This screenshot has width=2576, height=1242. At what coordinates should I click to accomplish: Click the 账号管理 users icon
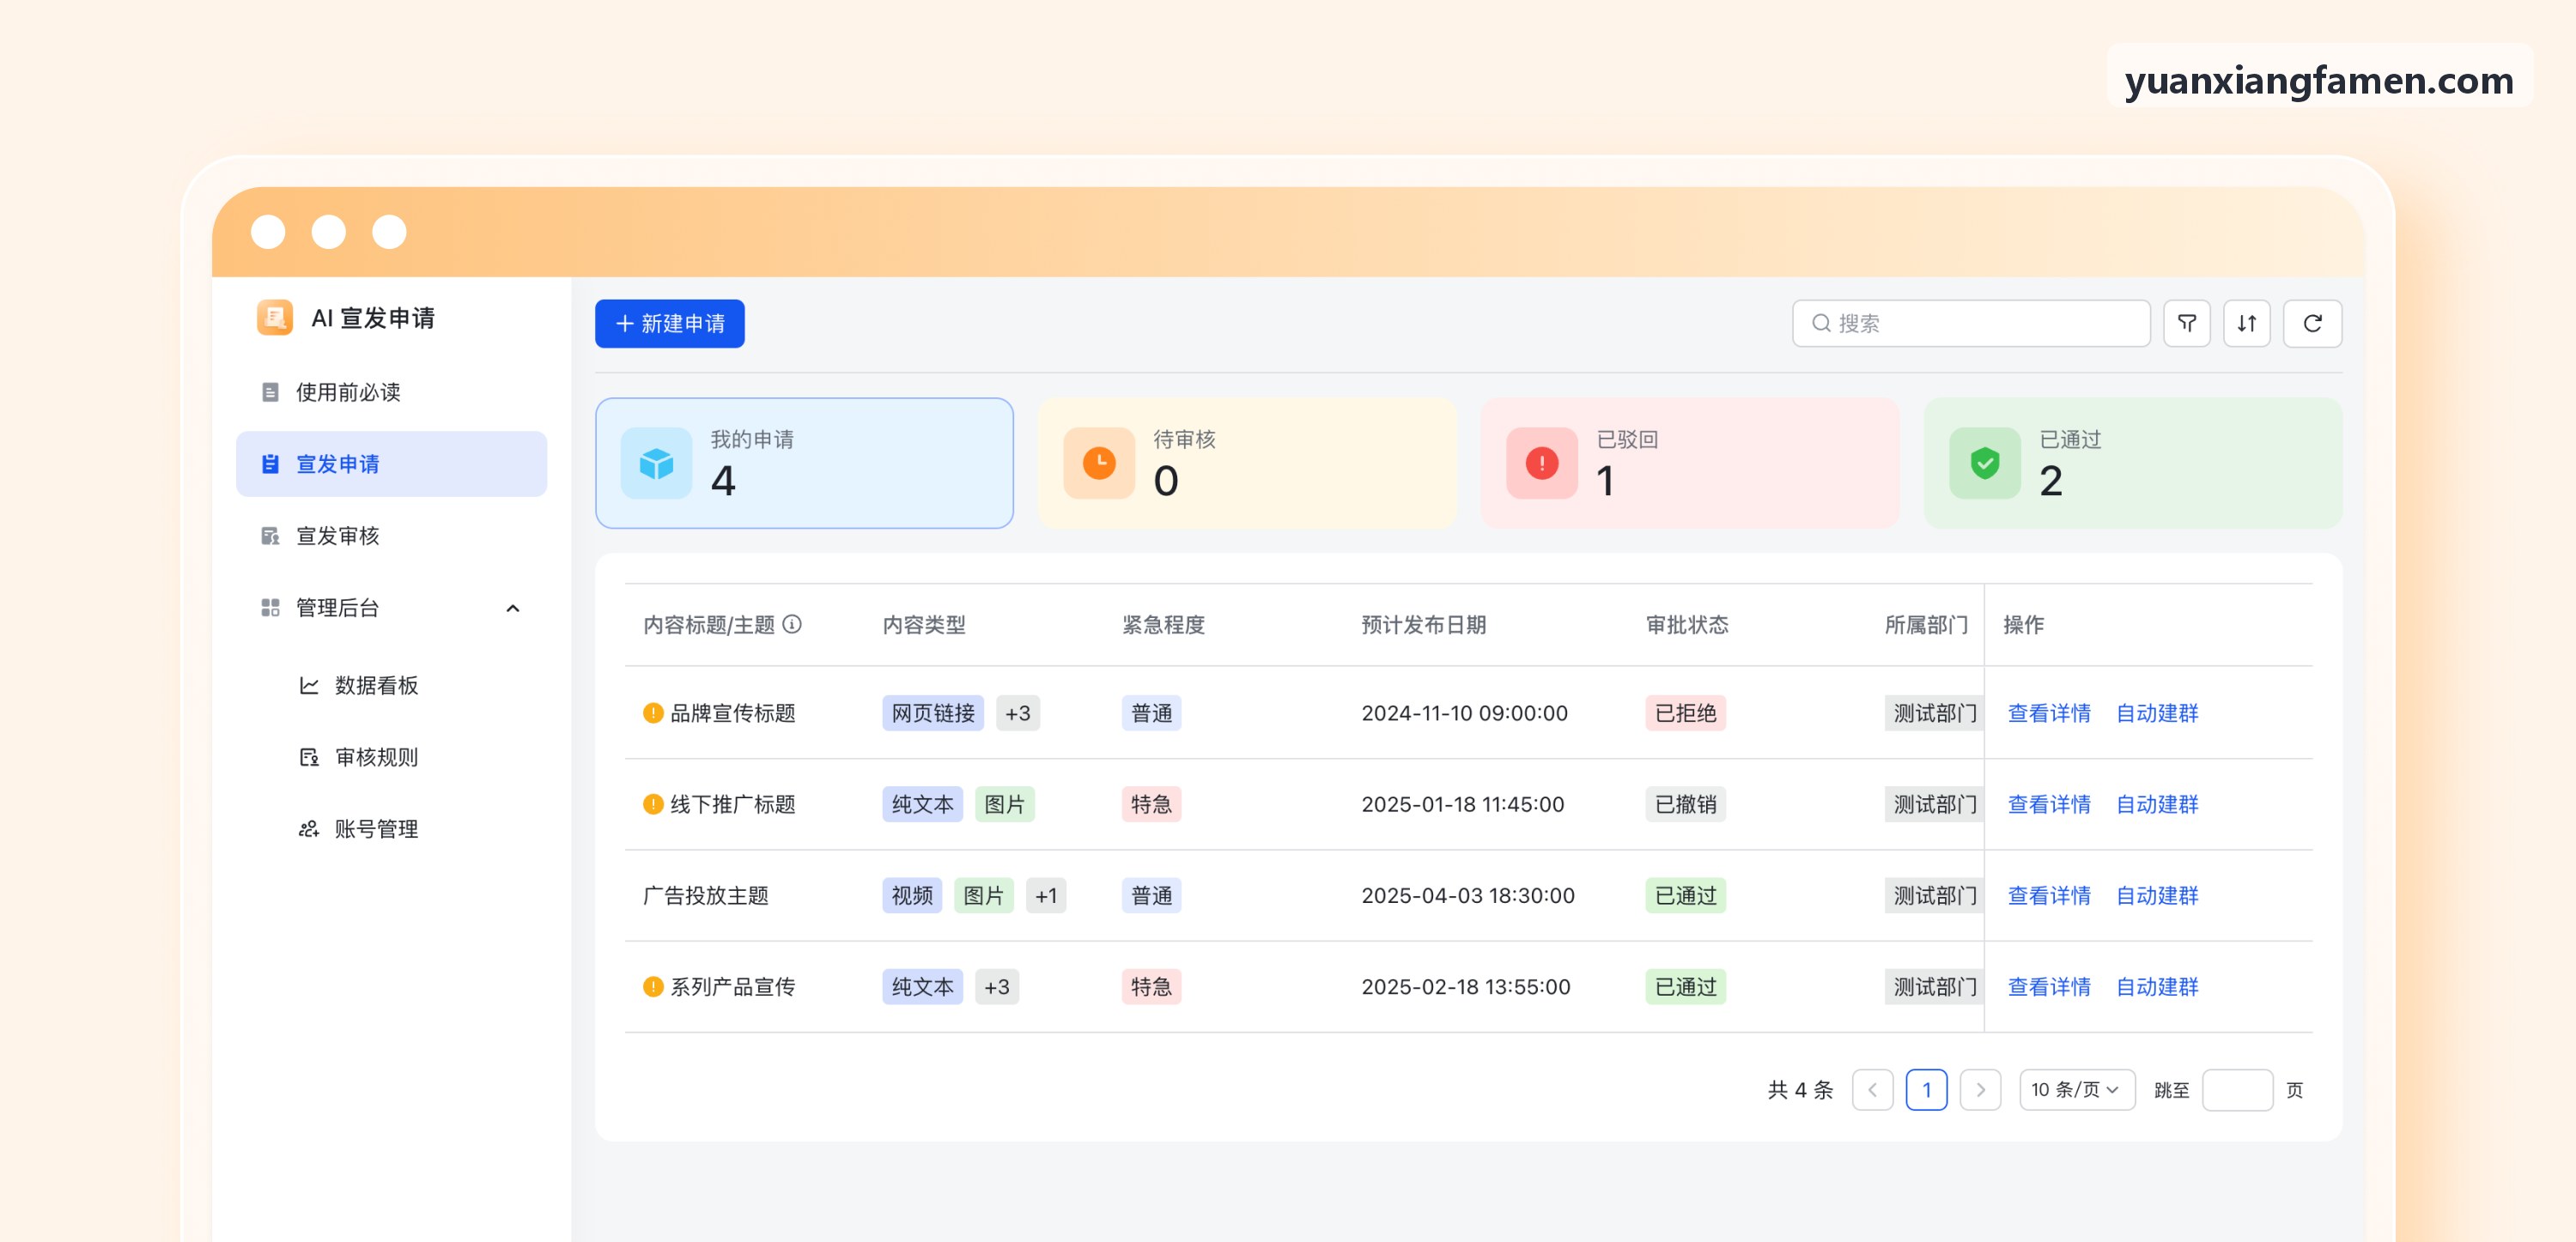pyautogui.click(x=309, y=829)
